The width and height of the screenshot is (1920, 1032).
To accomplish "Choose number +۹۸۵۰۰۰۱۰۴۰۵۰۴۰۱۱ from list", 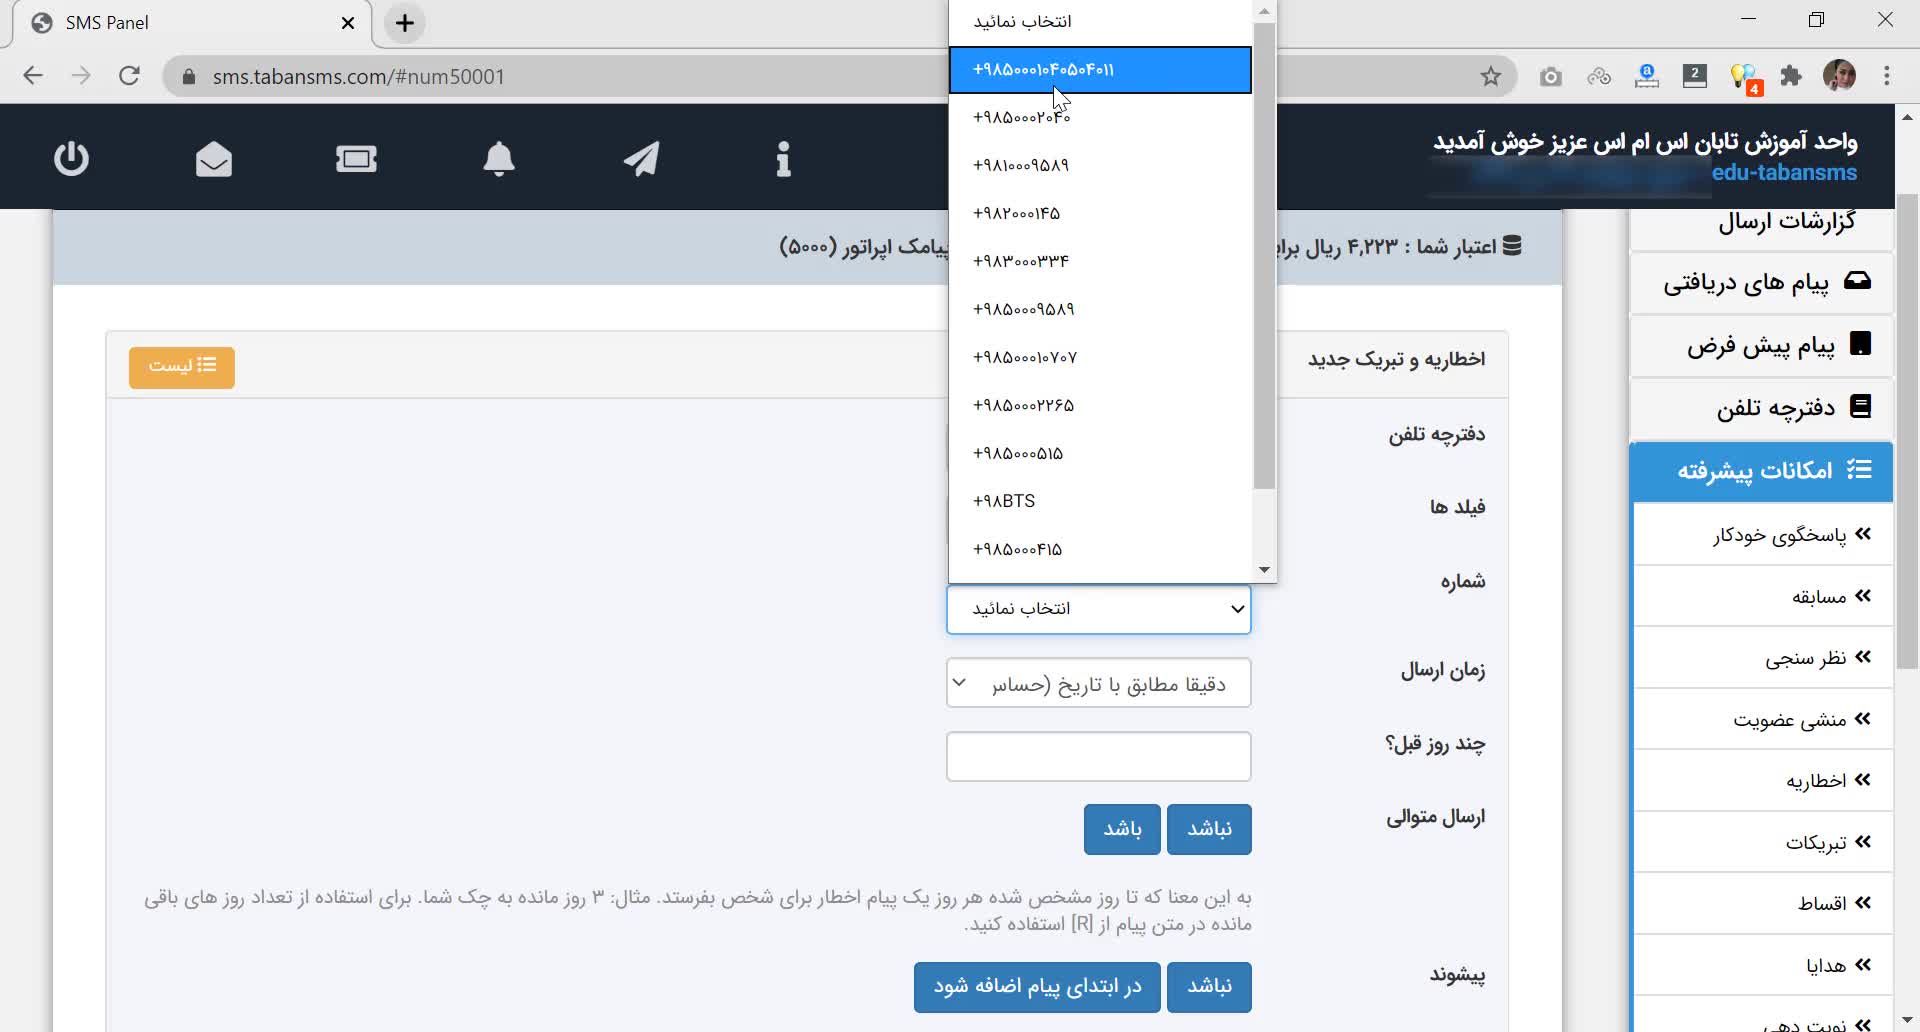I will point(1100,70).
